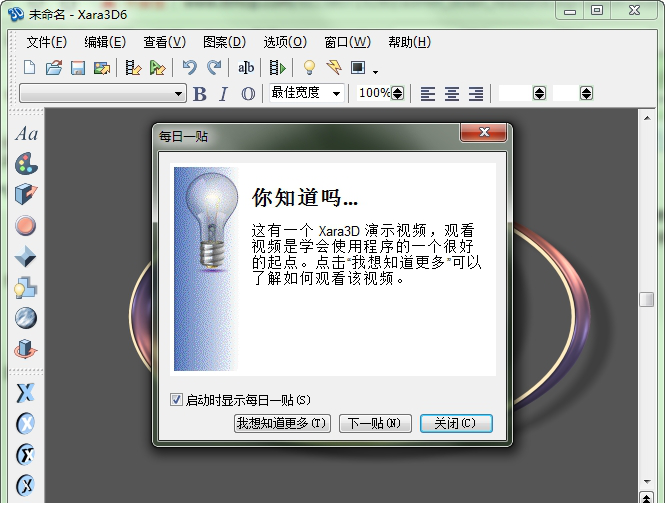665x523 pixels.
Task: Select the blue diamond bevel tool
Action: (25, 256)
